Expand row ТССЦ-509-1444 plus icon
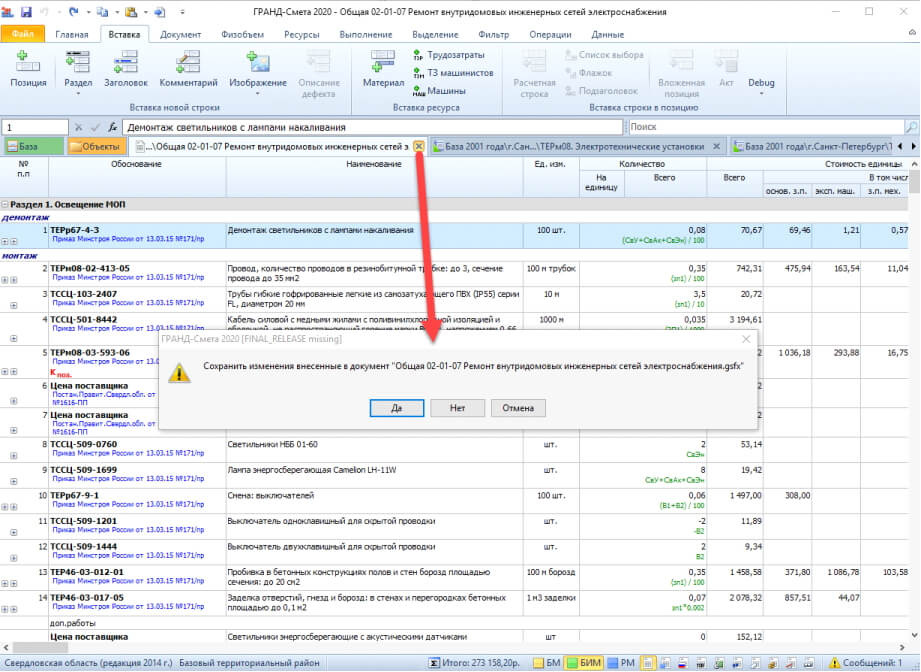 (x=14, y=558)
